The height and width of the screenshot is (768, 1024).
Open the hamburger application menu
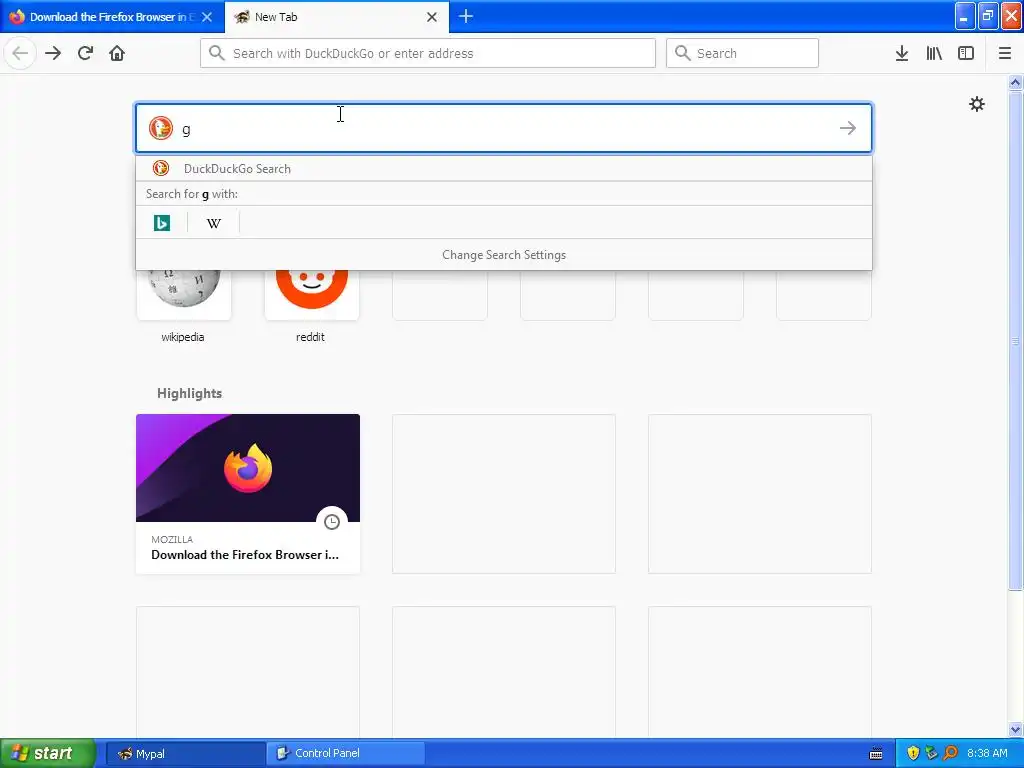(x=1005, y=53)
